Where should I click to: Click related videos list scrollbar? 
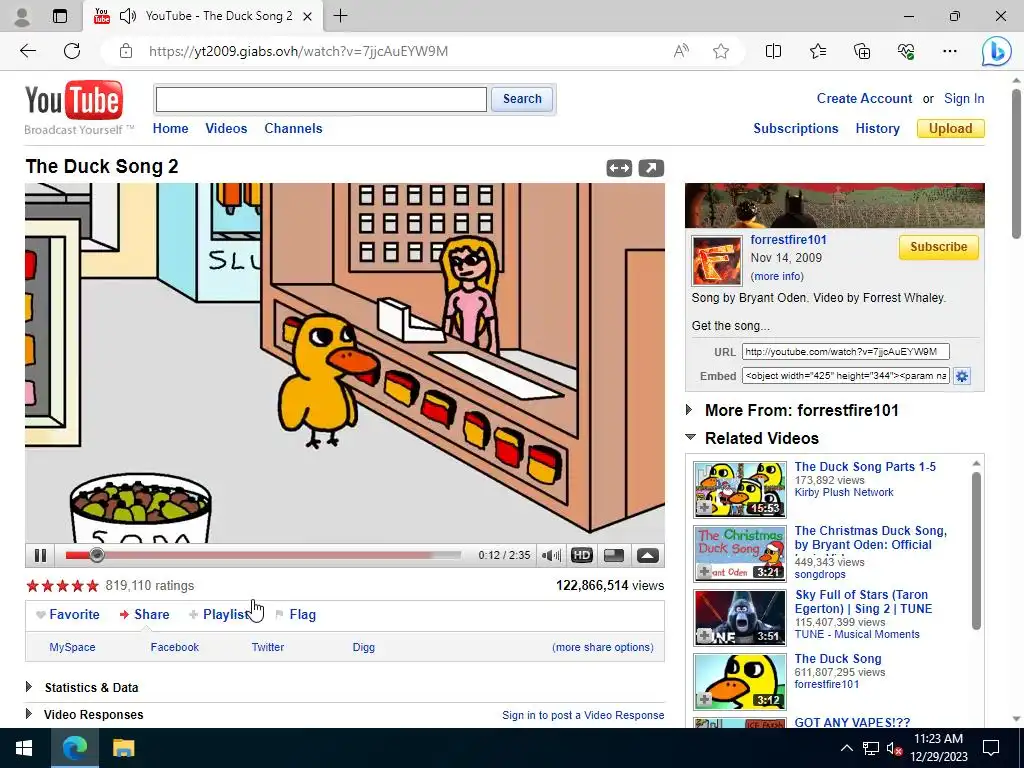click(976, 551)
